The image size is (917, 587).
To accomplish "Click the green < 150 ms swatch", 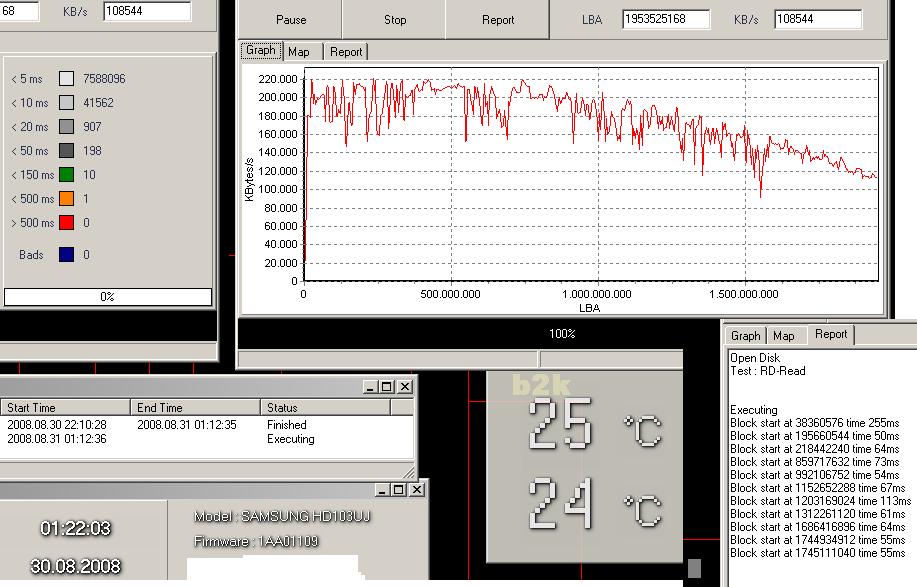I will pyautogui.click(x=67, y=174).
